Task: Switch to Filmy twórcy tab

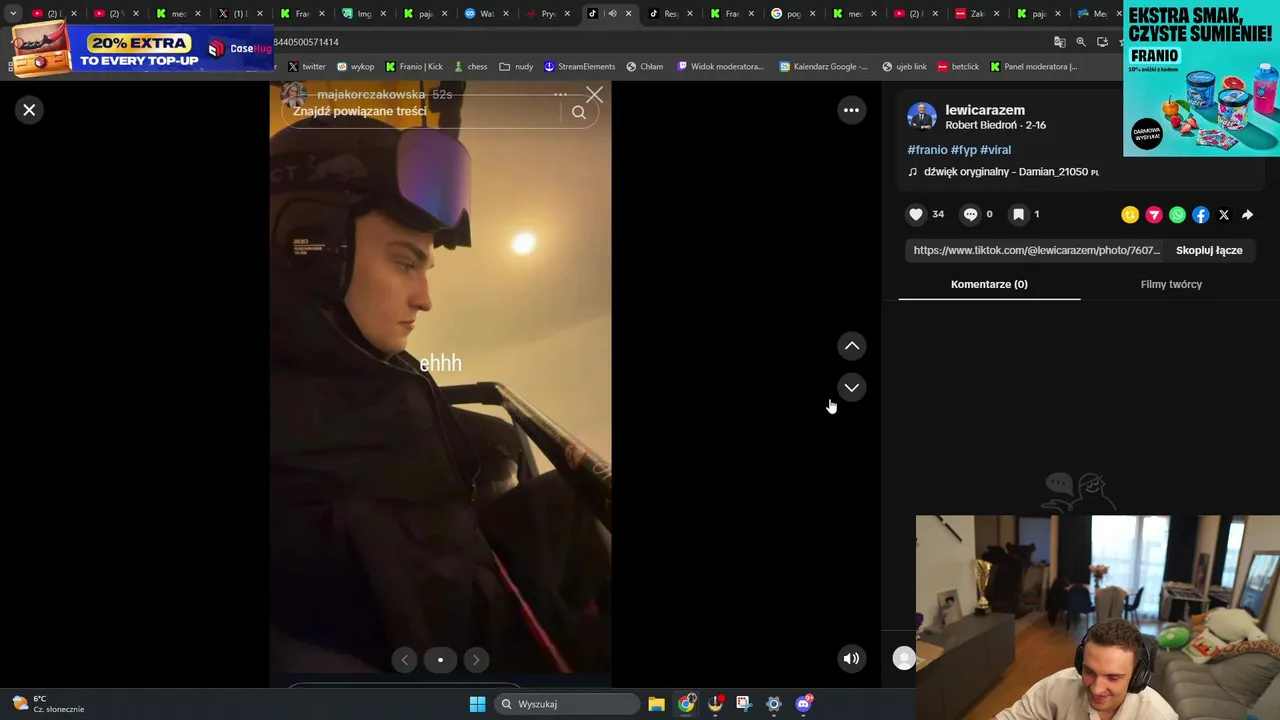Action: click(x=1171, y=284)
